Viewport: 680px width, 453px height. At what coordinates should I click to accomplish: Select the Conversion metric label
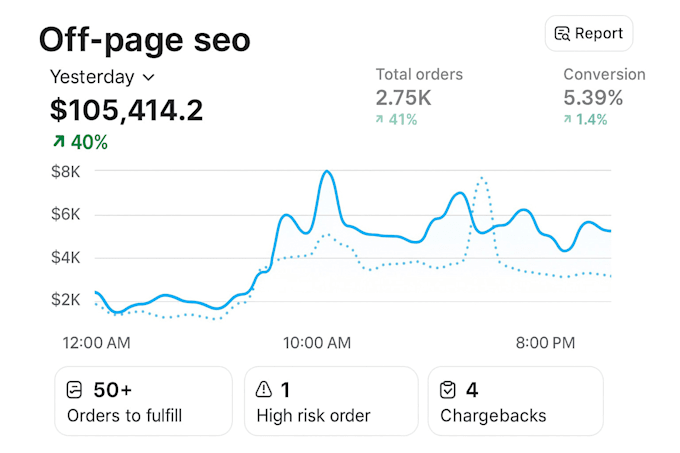(604, 75)
